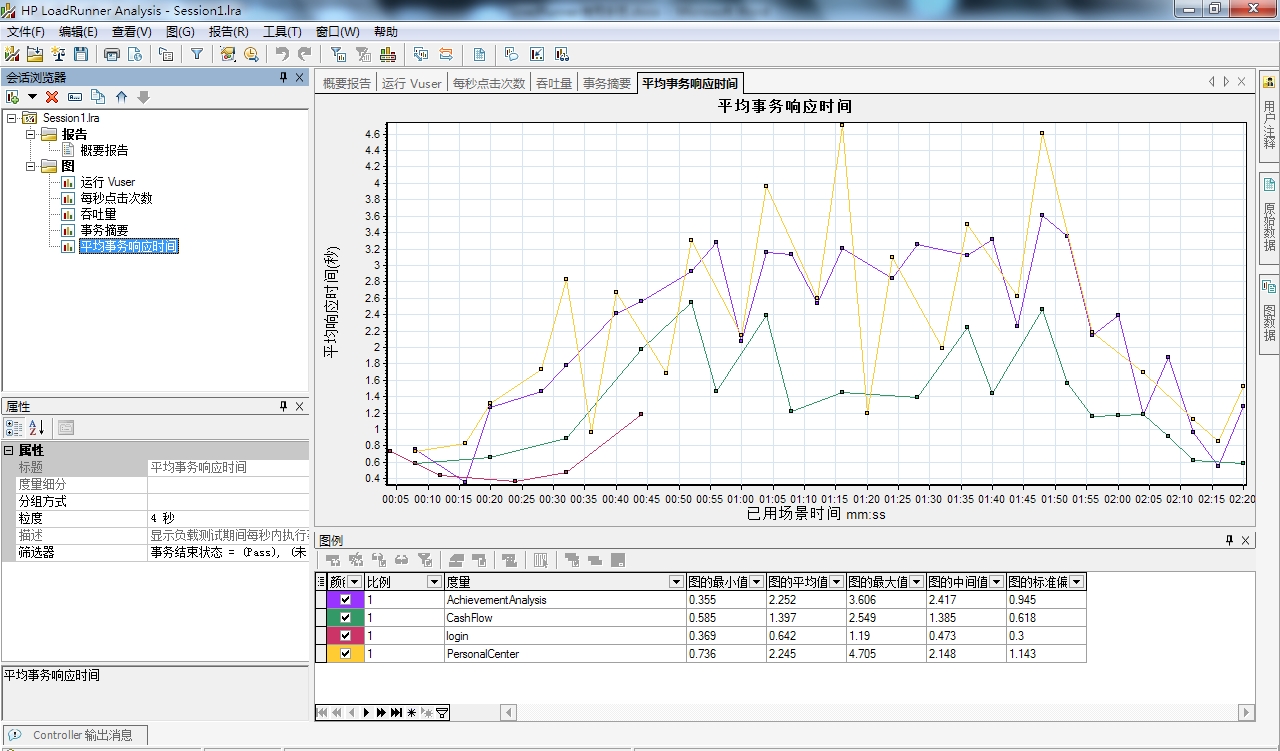Click the Undo arrow toolbar icon
The height and width of the screenshot is (751, 1280).
(x=282, y=54)
